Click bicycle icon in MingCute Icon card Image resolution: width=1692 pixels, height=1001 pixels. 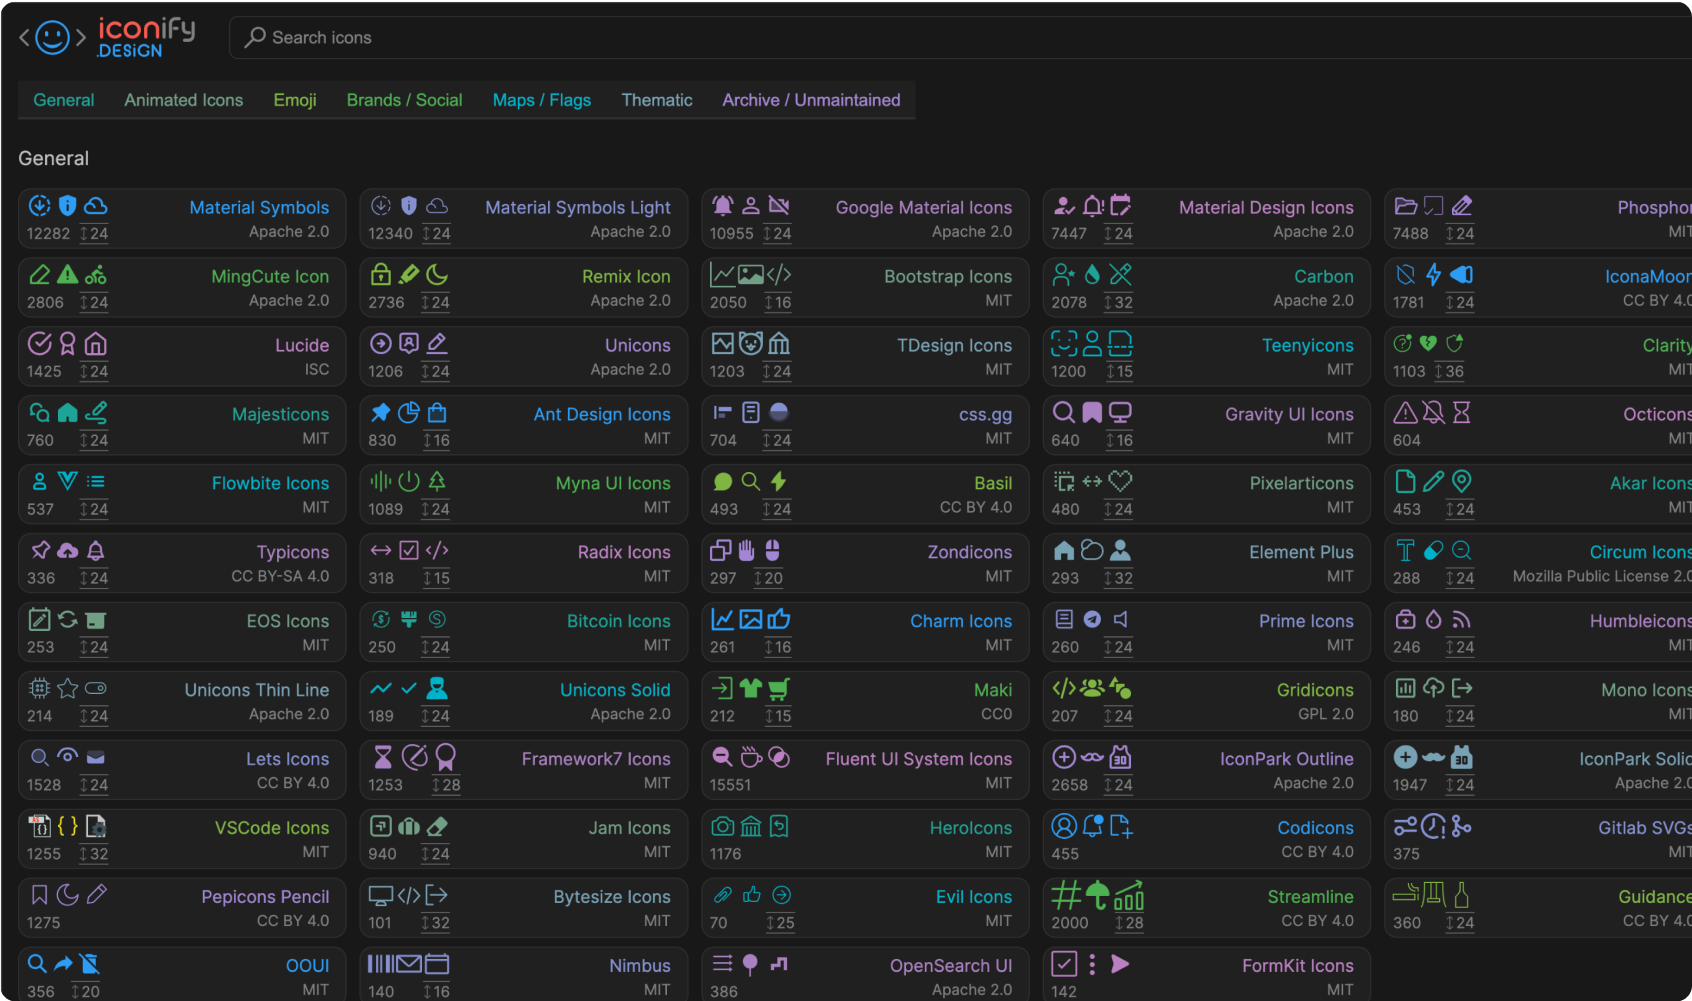click(x=96, y=275)
